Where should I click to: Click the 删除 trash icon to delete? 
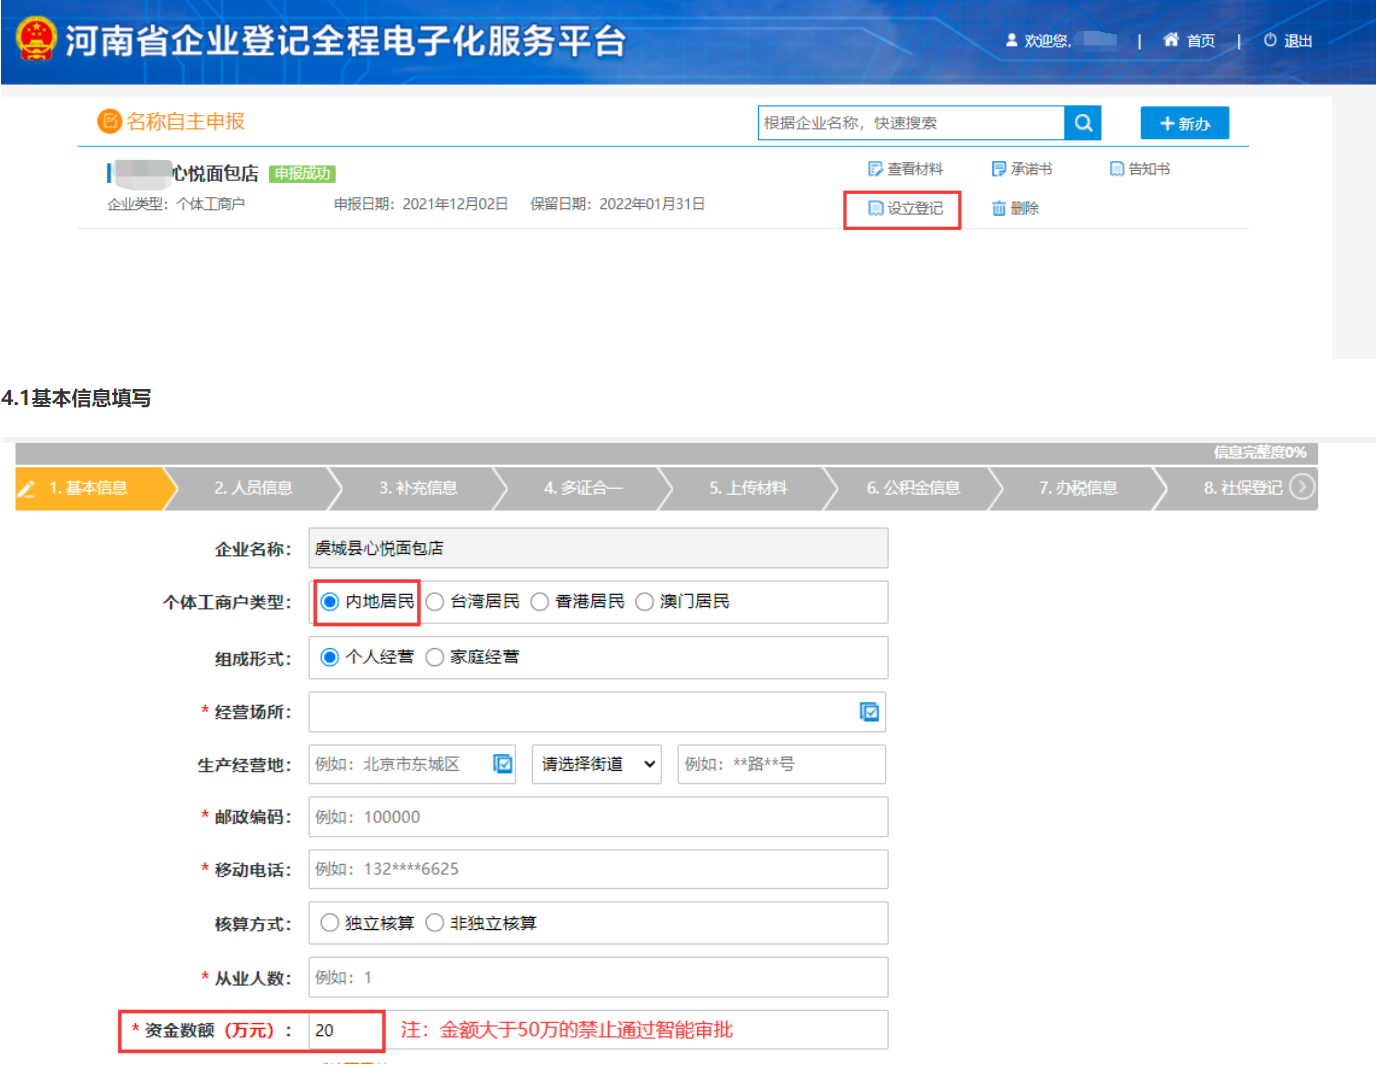click(x=1001, y=207)
